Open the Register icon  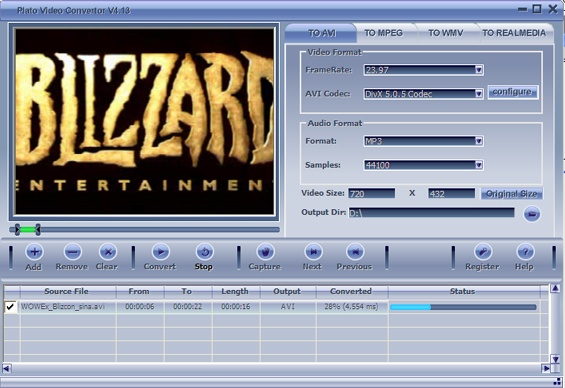click(x=483, y=252)
